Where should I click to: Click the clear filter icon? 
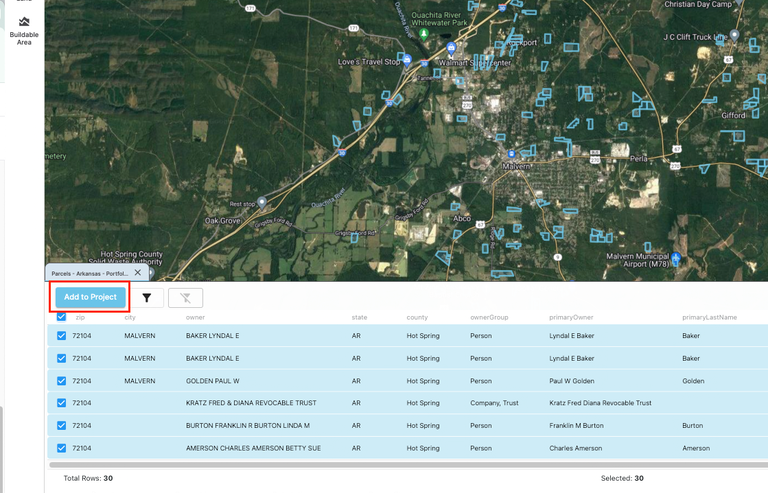coord(185,298)
